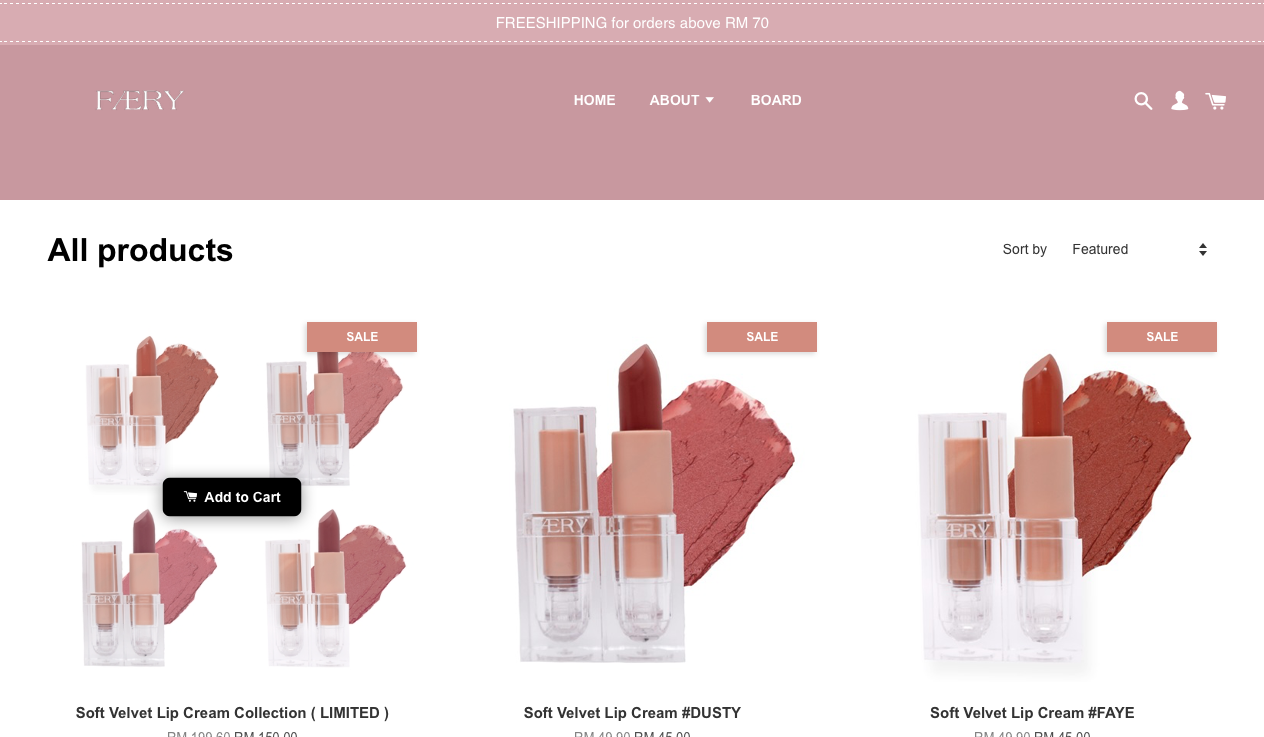Viewport: 1264px width, 737px height.
Task: Open Soft Velvet Lip Cream #DUSTY link
Action: click(x=632, y=713)
